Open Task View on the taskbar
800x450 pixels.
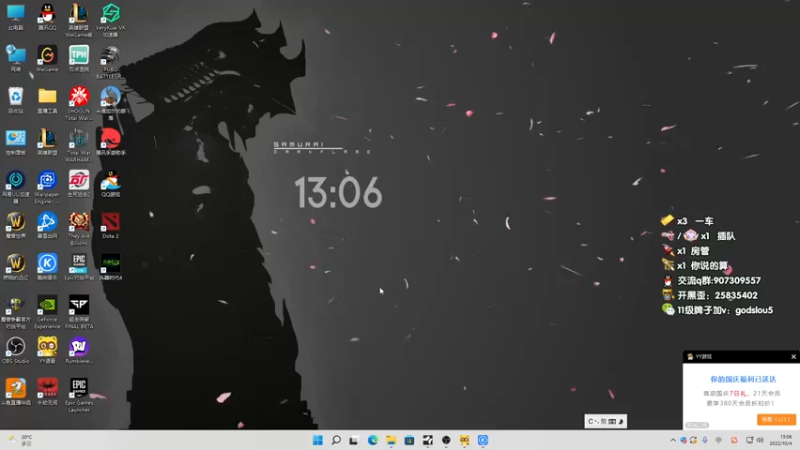click(354, 440)
